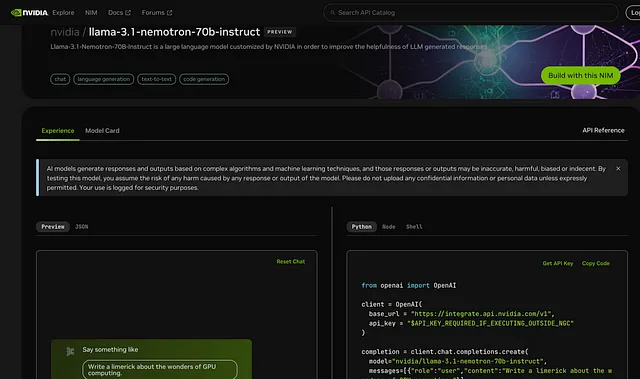640x379 pixels.
Task: Click Reset Chat
Action: [291, 262]
